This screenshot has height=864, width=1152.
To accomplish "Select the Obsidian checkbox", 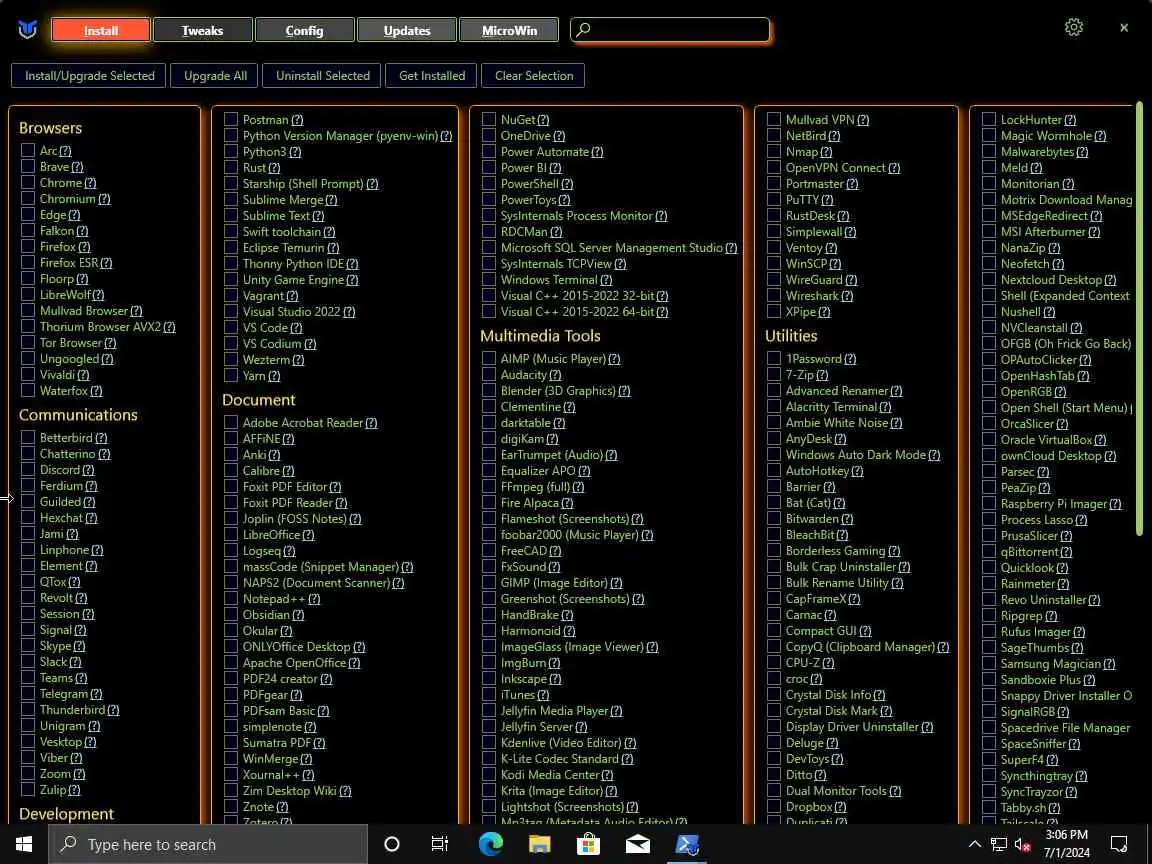I will pos(231,614).
